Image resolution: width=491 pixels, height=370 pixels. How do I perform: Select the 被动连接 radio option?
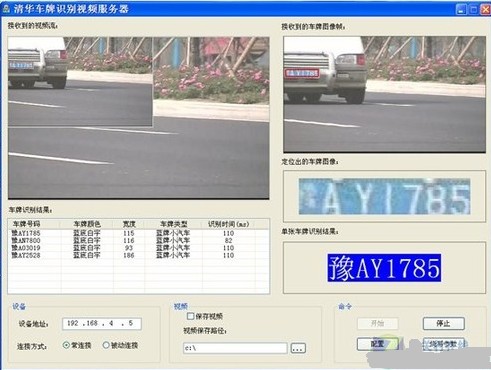(x=106, y=345)
